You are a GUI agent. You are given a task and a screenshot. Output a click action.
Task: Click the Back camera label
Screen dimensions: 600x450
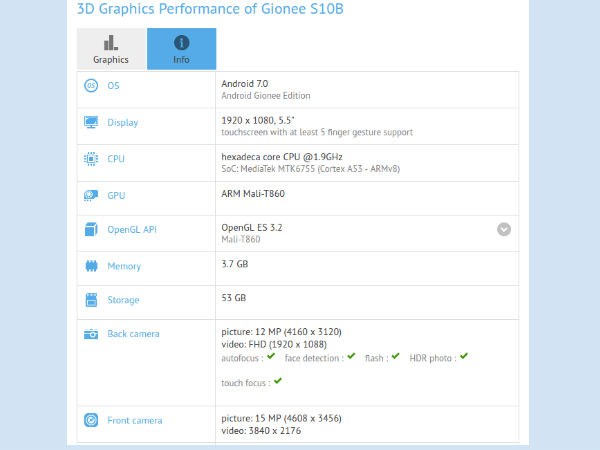pos(133,334)
